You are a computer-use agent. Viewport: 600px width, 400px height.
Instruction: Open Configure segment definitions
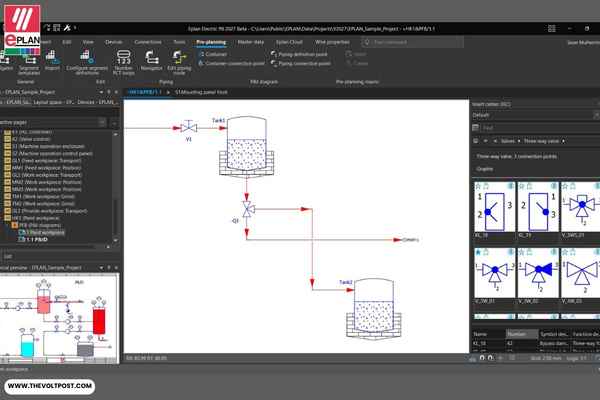87,63
